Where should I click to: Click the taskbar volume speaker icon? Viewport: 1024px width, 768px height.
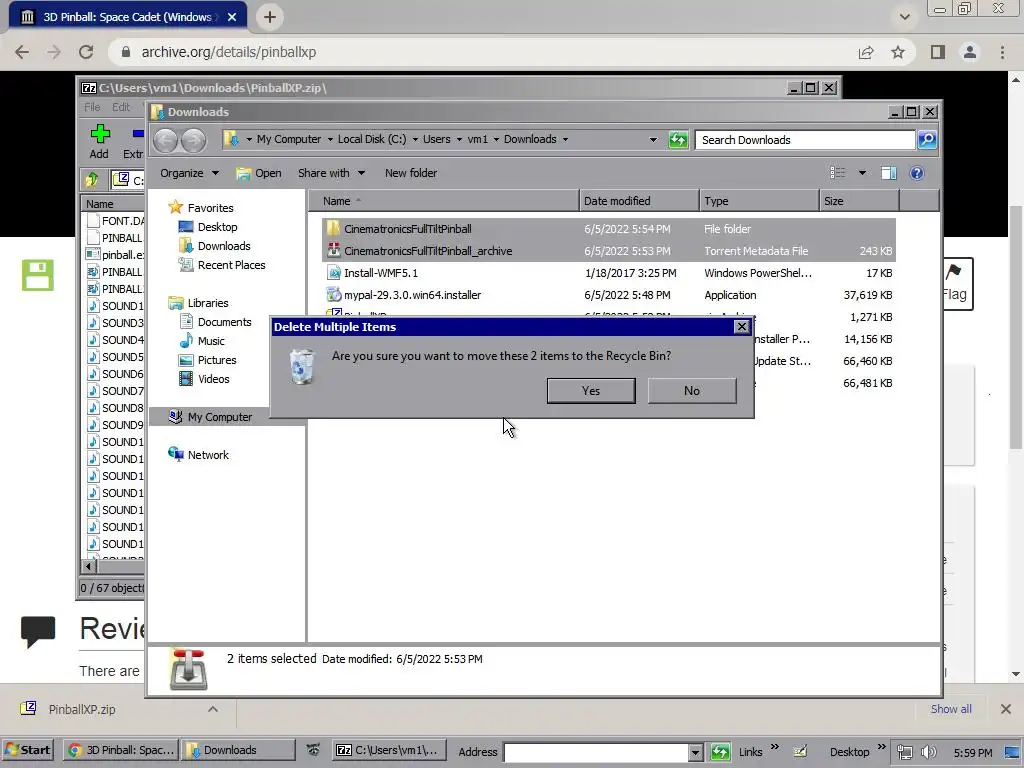click(928, 752)
